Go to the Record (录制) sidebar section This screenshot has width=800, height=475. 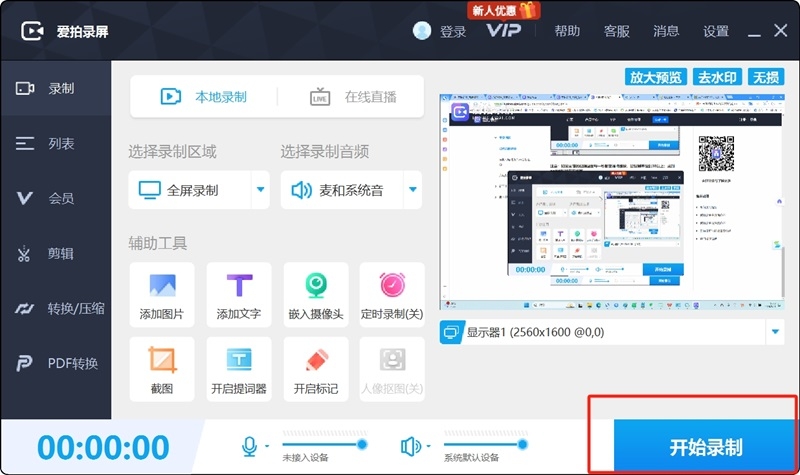pos(56,88)
